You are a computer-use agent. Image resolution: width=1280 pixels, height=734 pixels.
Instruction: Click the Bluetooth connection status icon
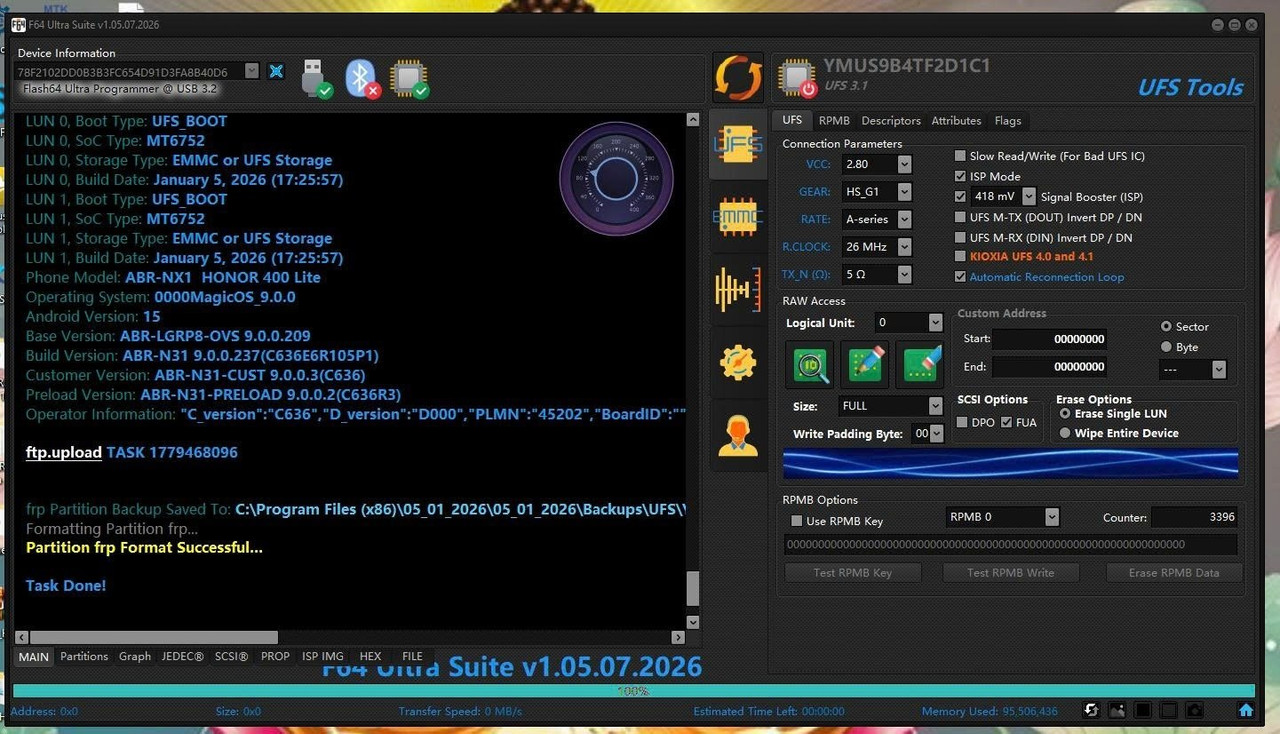click(x=362, y=78)
